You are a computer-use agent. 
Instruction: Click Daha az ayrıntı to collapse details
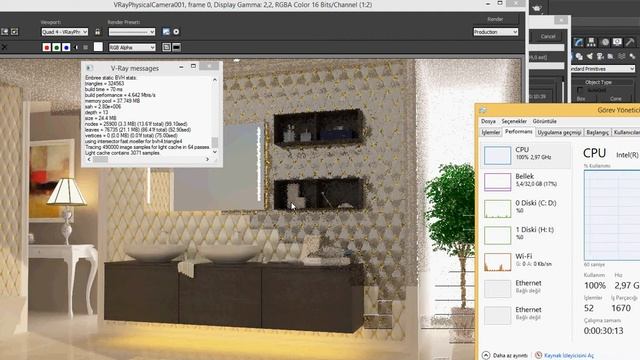[x=505, y=355]
